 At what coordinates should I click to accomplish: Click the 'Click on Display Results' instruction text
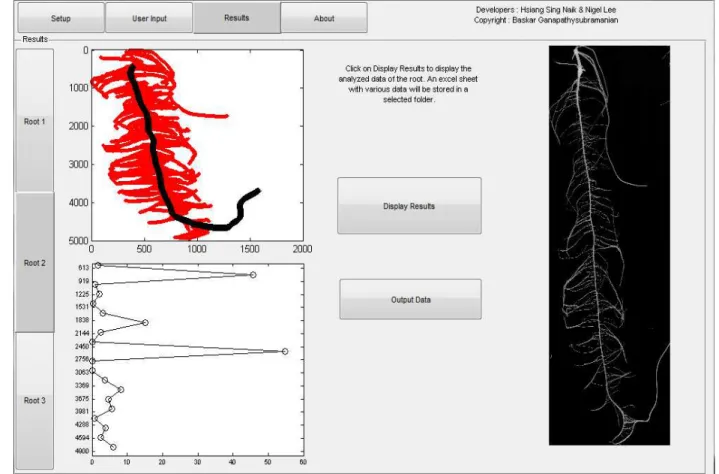(x=408, y=84)
